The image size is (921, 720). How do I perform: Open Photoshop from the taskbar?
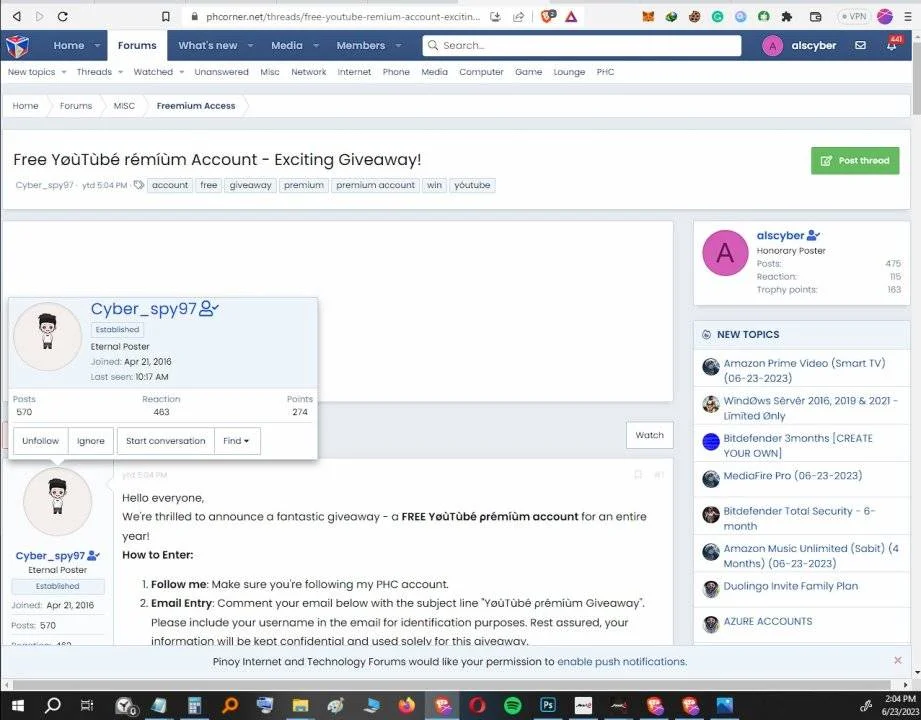coord(547,705)
